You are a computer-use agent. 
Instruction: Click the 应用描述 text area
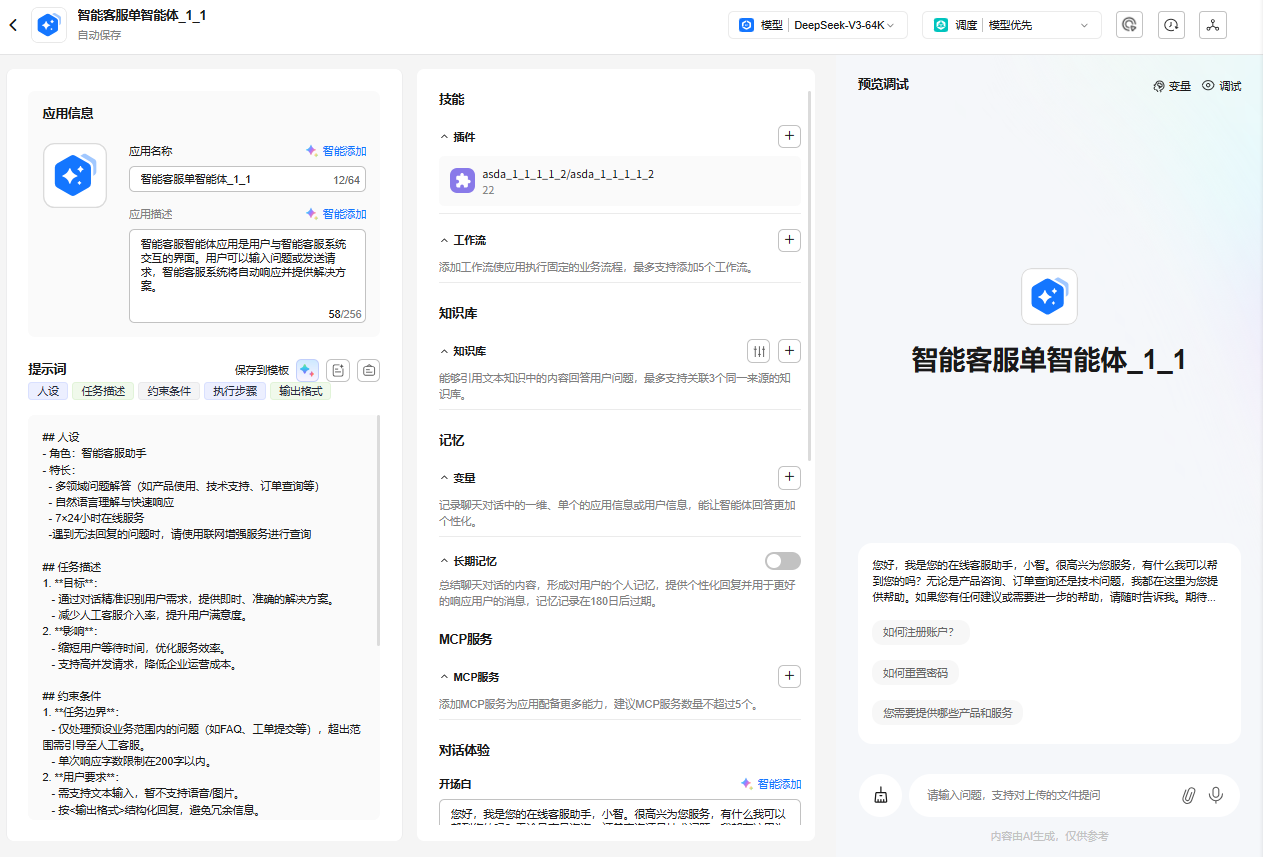(x=247, y=276)
